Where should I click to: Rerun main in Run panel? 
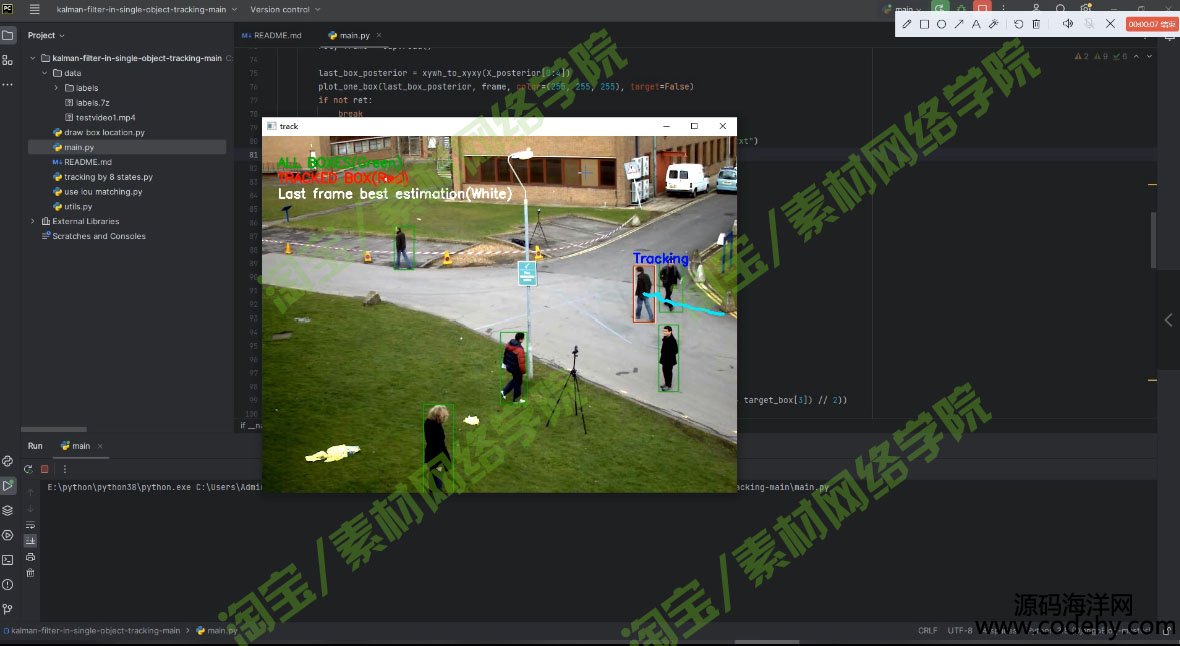(28, 468)
